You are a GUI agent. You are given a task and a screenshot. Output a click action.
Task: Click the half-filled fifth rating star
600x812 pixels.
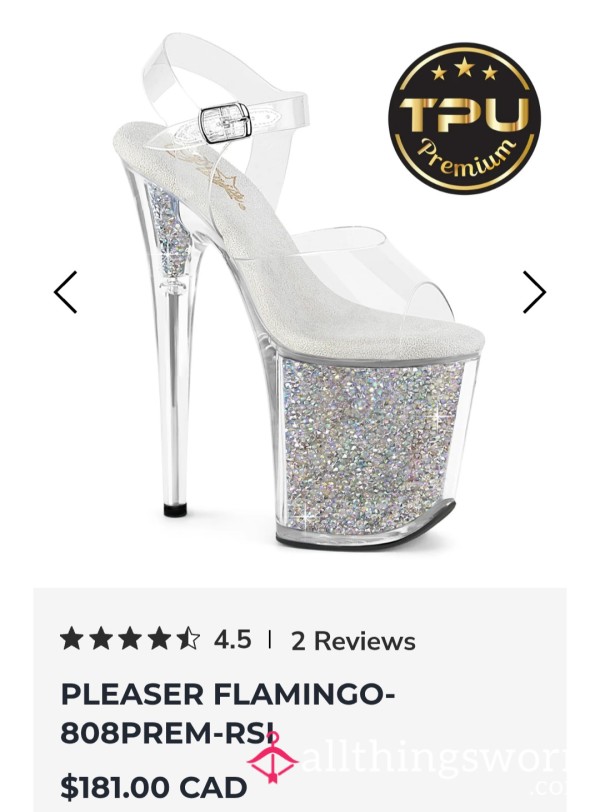tap(187, 639)
